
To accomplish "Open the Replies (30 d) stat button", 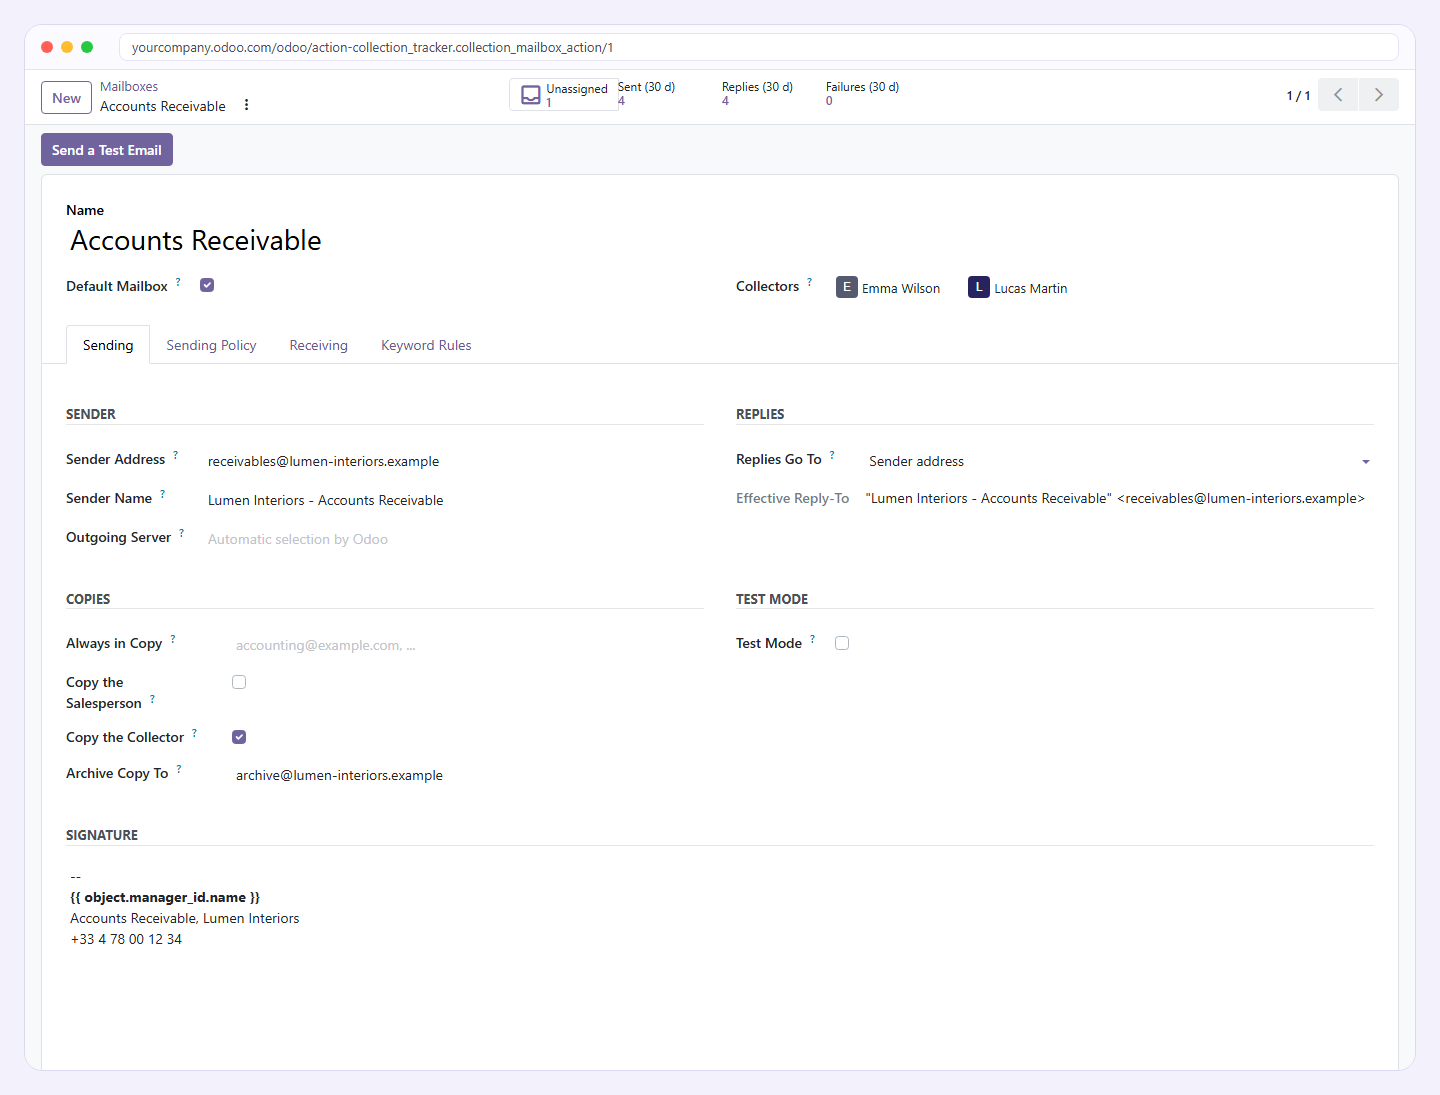I will [x=757, y=94].
